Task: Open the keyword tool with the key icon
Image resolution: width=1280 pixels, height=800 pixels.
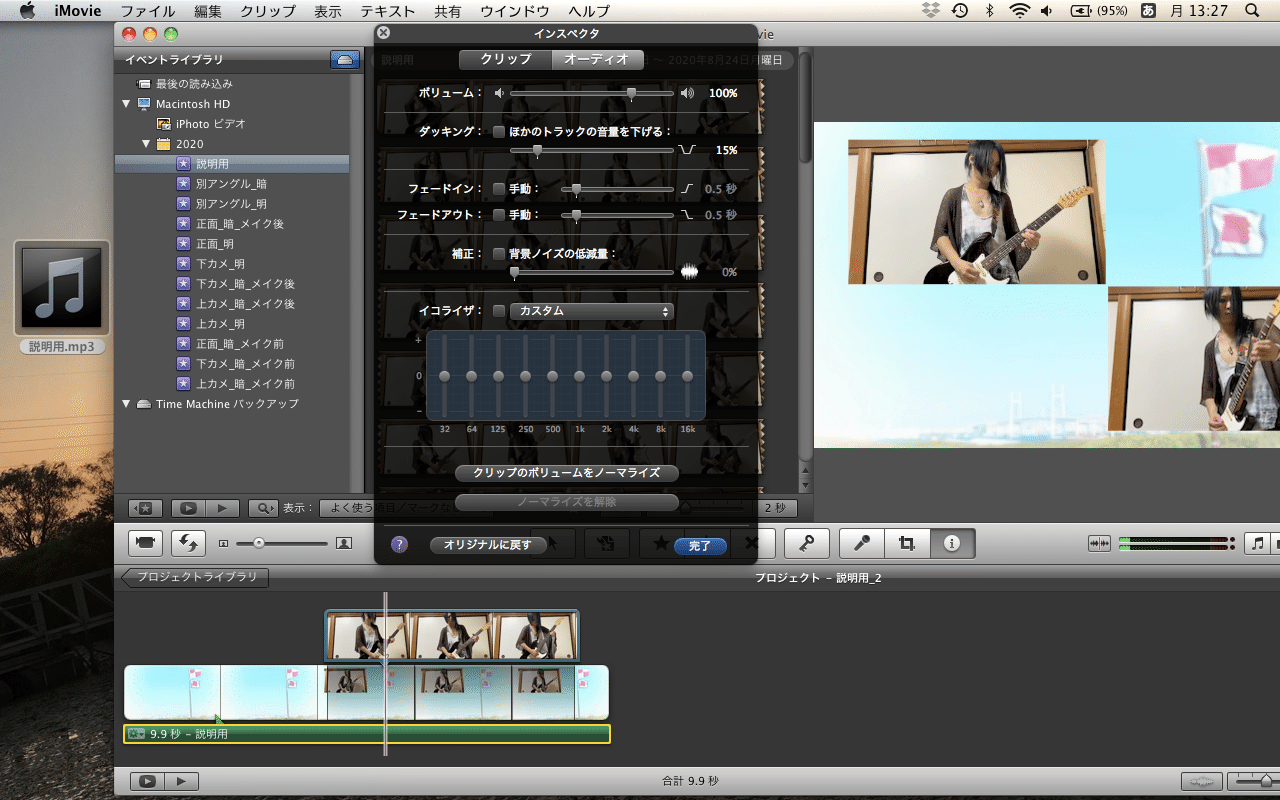Action: pyautogui.click(x=805, y=543)
